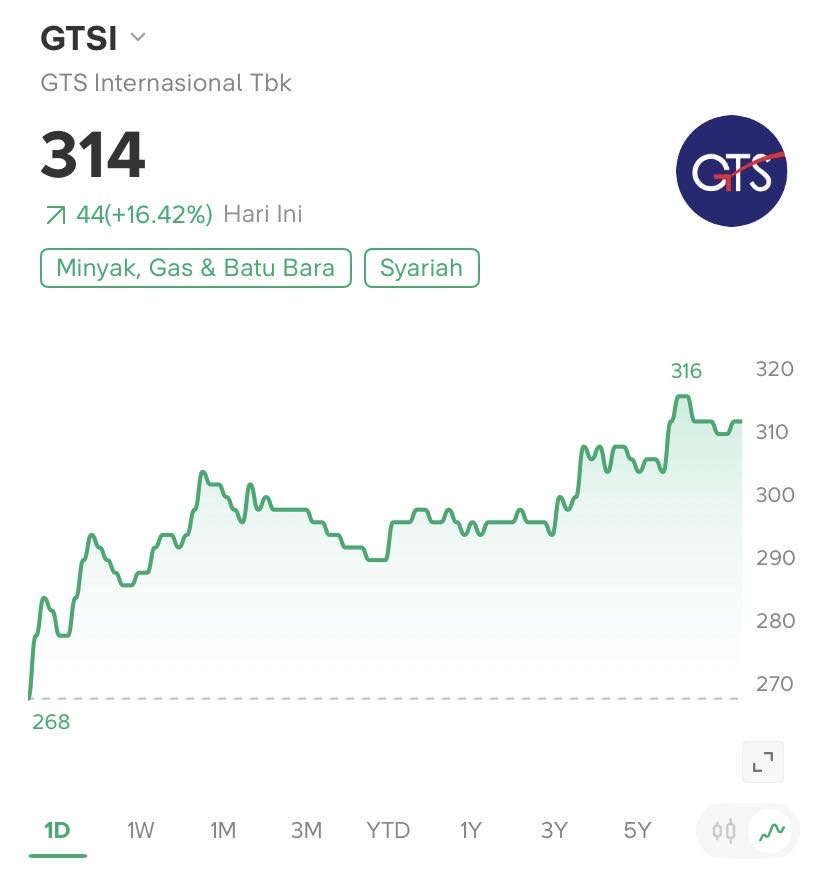
Task: Switch to line chart view
Action: pos(769,831)
